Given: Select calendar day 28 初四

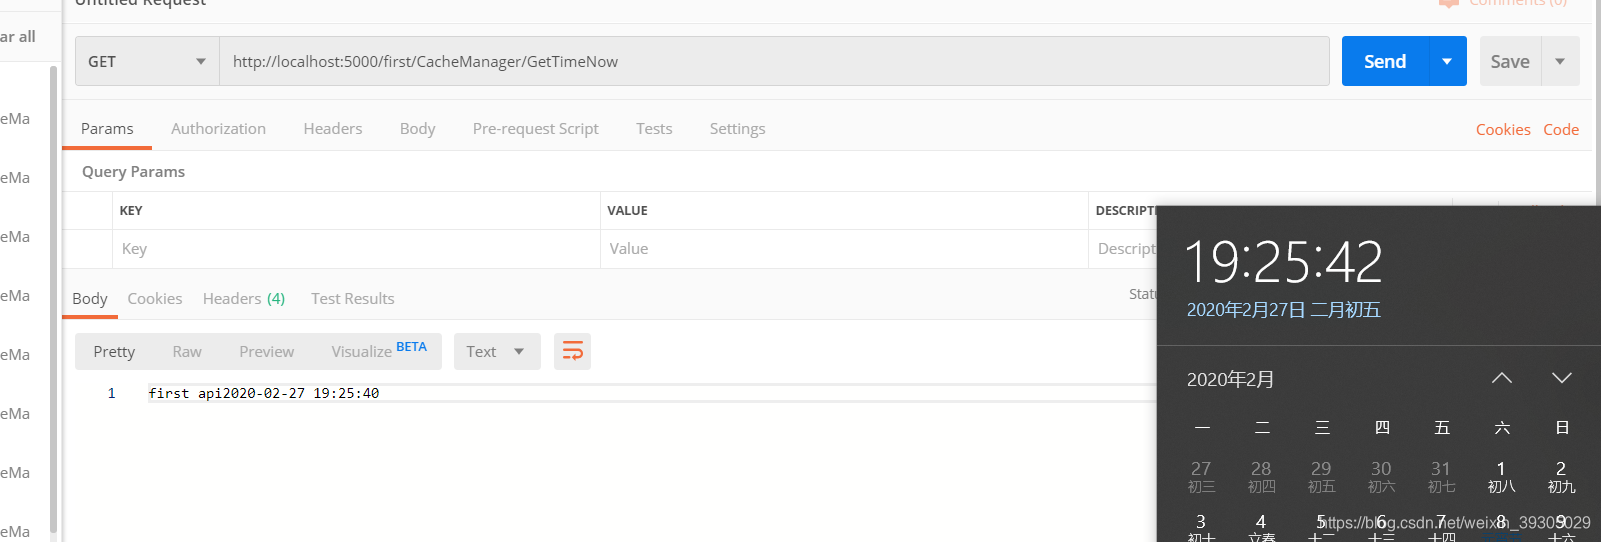Looking at the screenshot, I should coord(1261,477).
